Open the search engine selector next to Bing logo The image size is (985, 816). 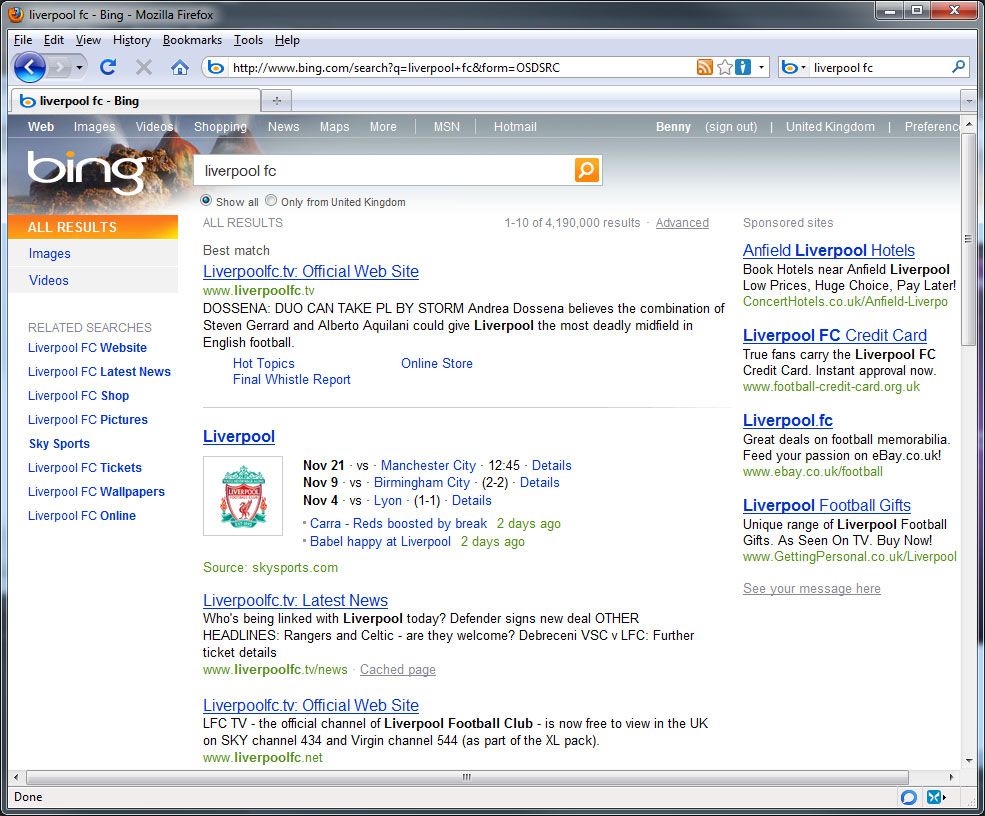pyautogui.click(x=804, y=67)
